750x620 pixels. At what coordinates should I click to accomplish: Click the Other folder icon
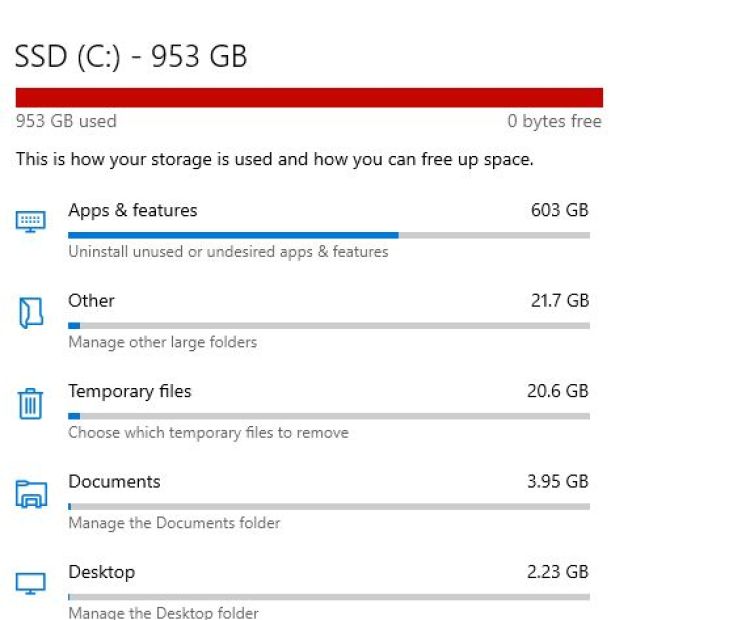pyautogui.click(x=31, y=312)
